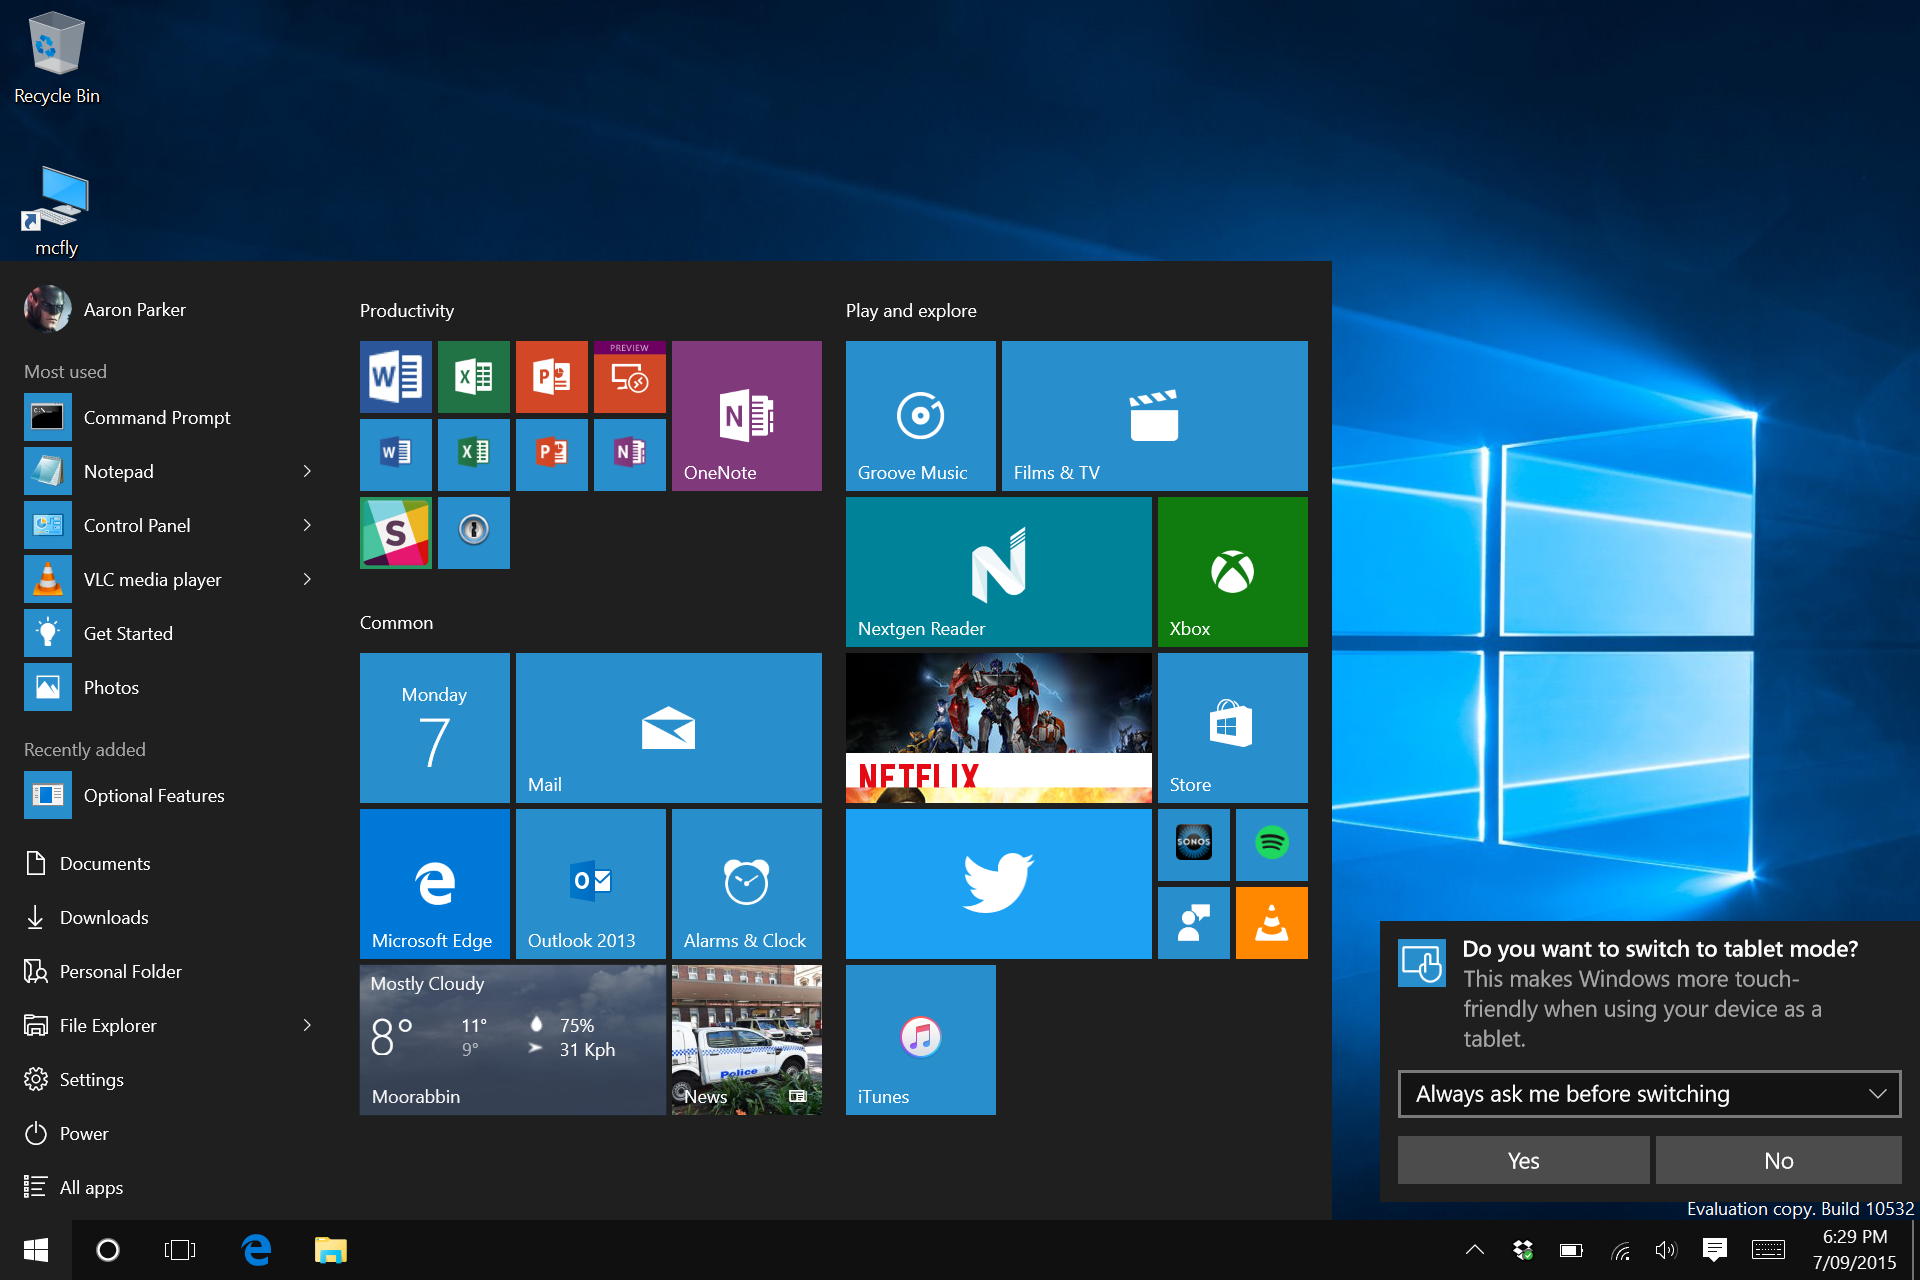Open the touch keyboard icon in tray
The image size is (1920, 1280).
click(x=1768, y=1250)
